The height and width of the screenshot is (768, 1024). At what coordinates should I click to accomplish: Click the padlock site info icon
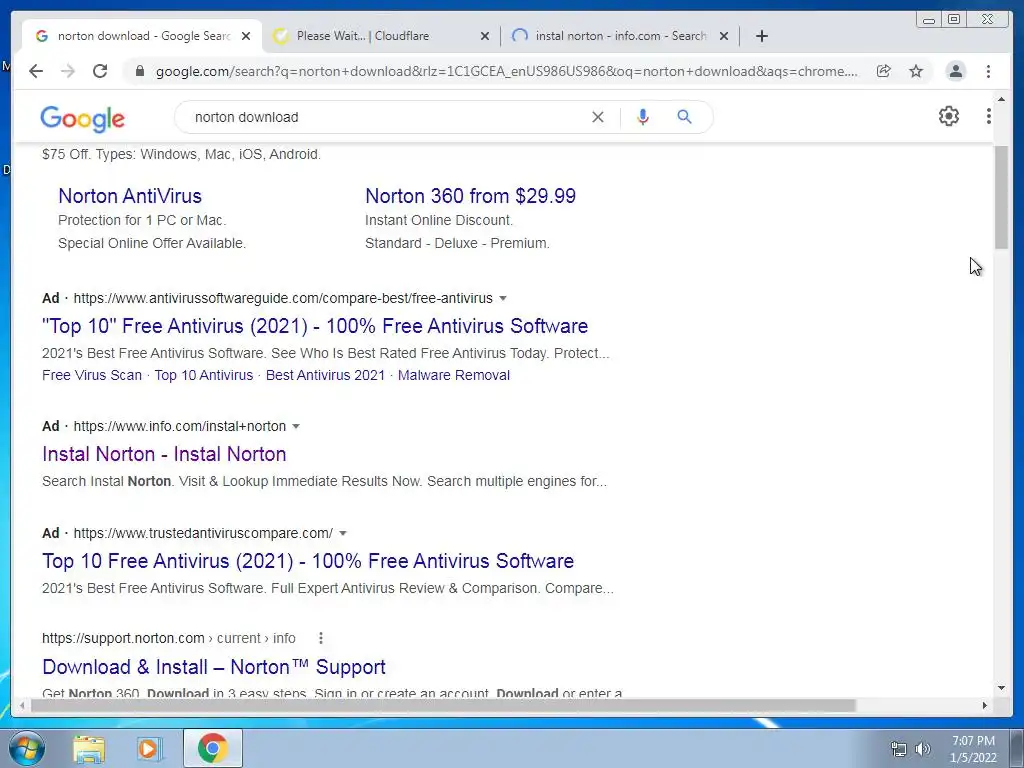139,71
